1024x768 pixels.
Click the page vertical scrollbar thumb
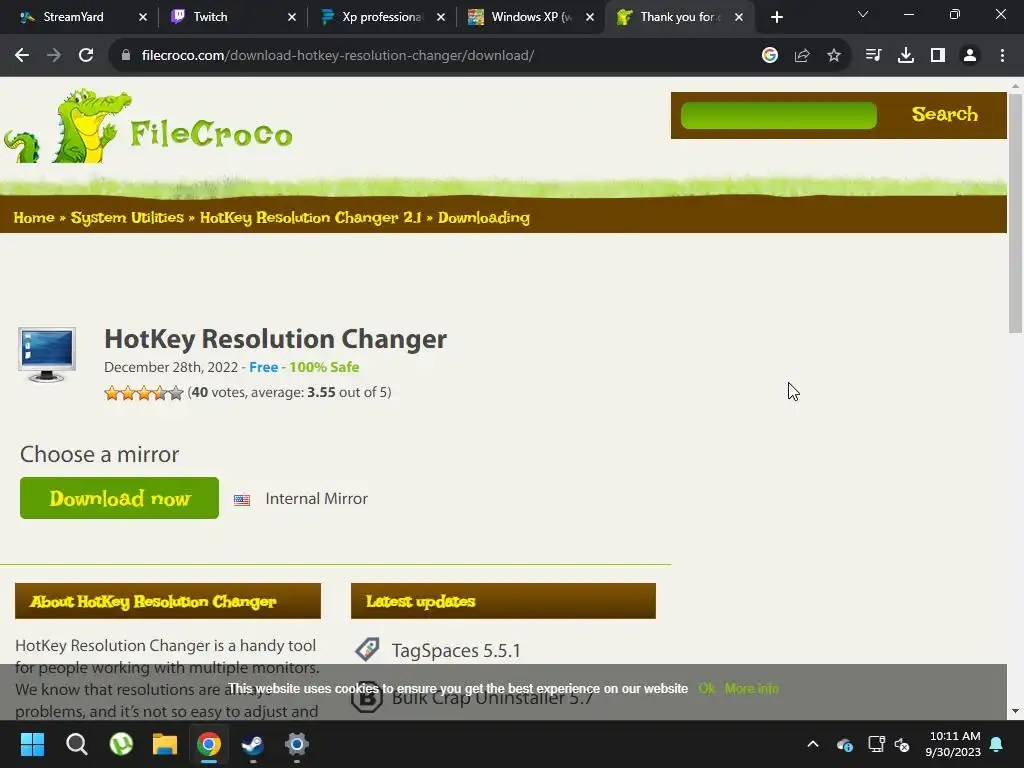(1015, 214)
